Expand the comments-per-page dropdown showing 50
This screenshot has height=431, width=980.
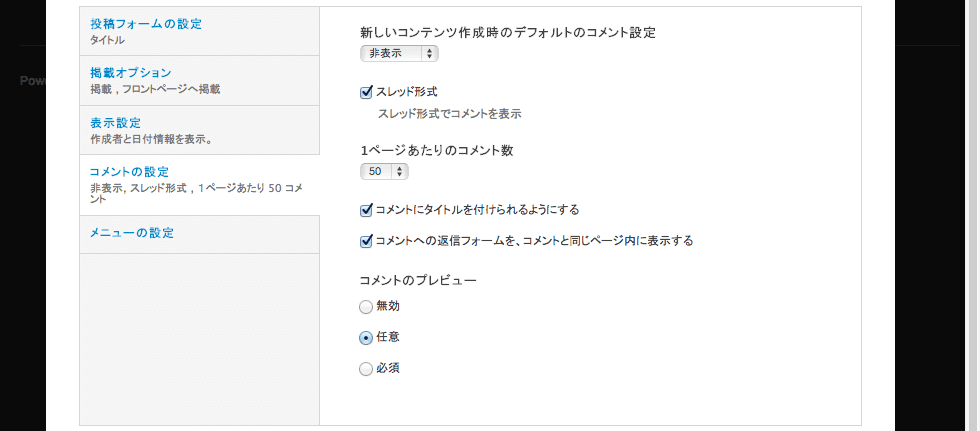(384, 172)
